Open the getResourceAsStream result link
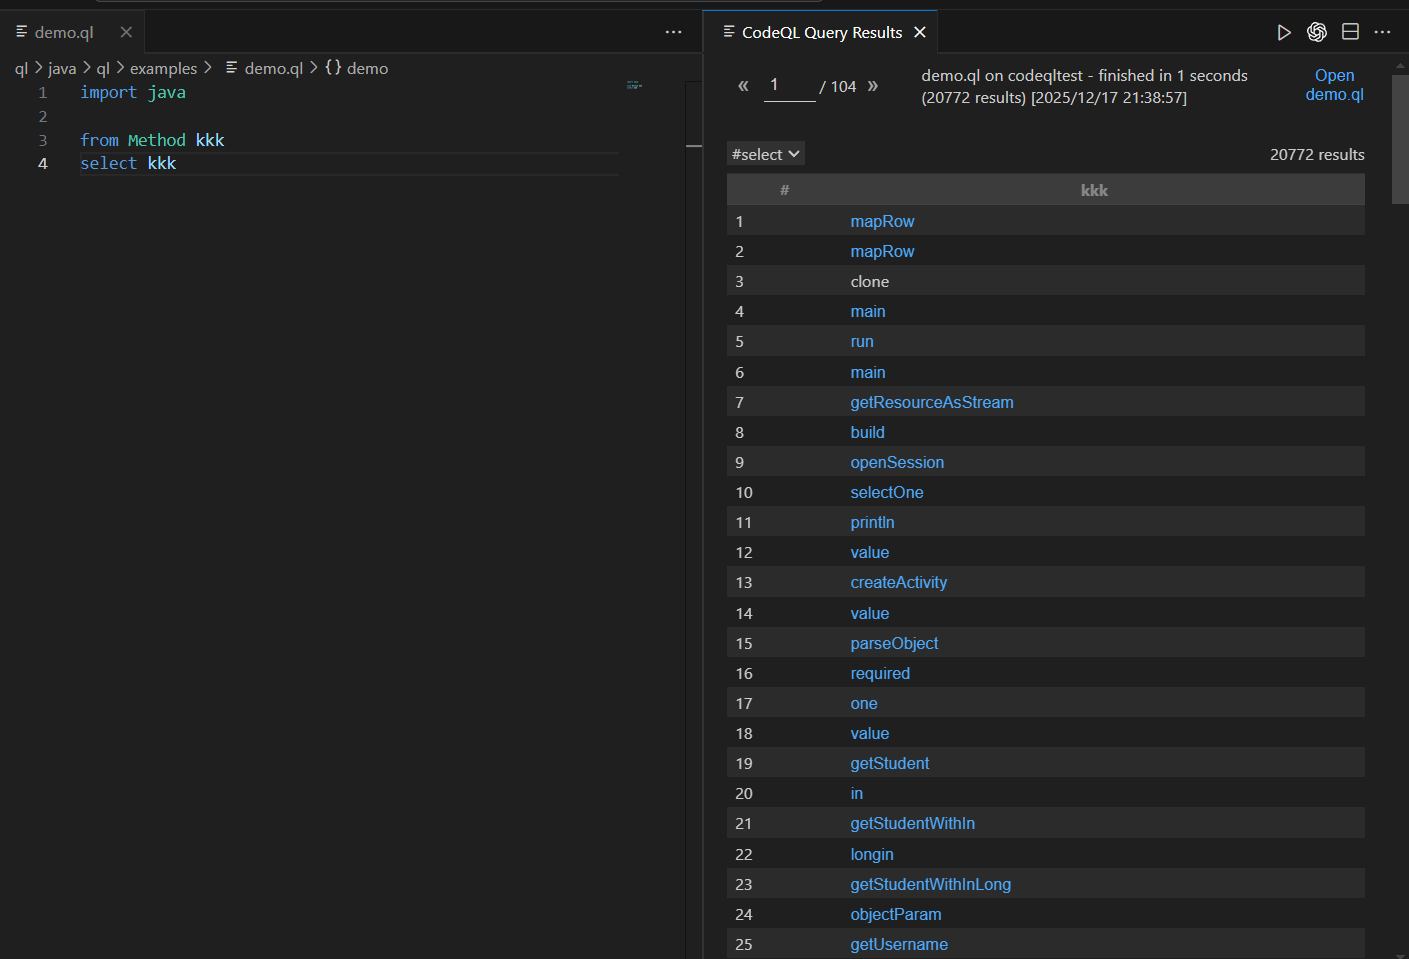1409x959 pixels. pos(931,402)
